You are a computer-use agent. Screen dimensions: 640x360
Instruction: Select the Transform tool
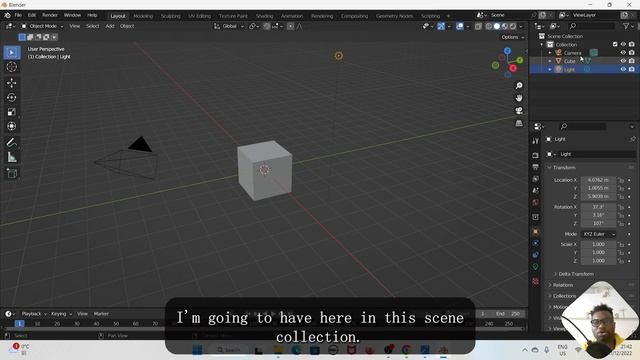pyautogui.click(x=11, y=126)
